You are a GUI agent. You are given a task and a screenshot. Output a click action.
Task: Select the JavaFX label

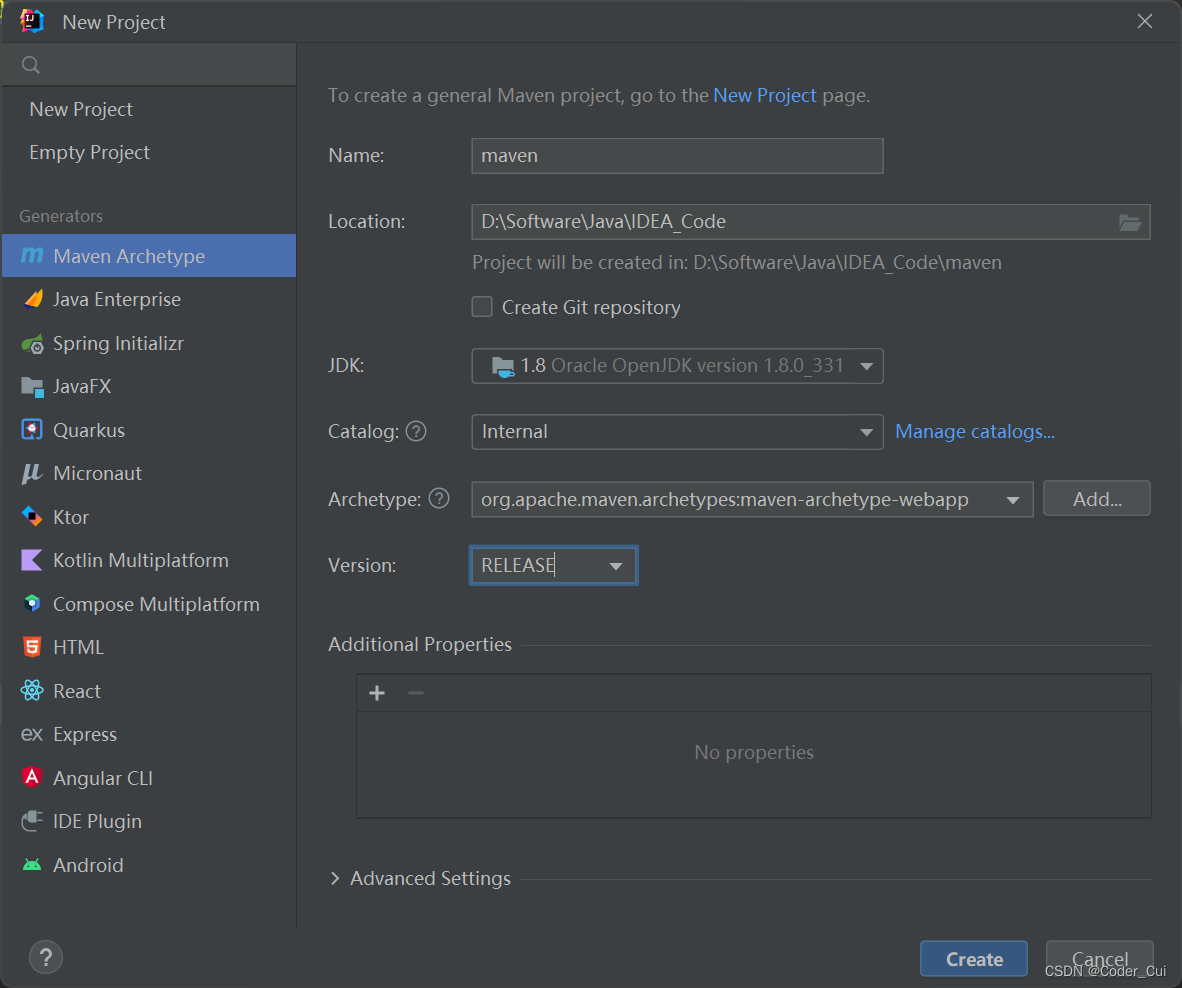[x=82, y=387]
